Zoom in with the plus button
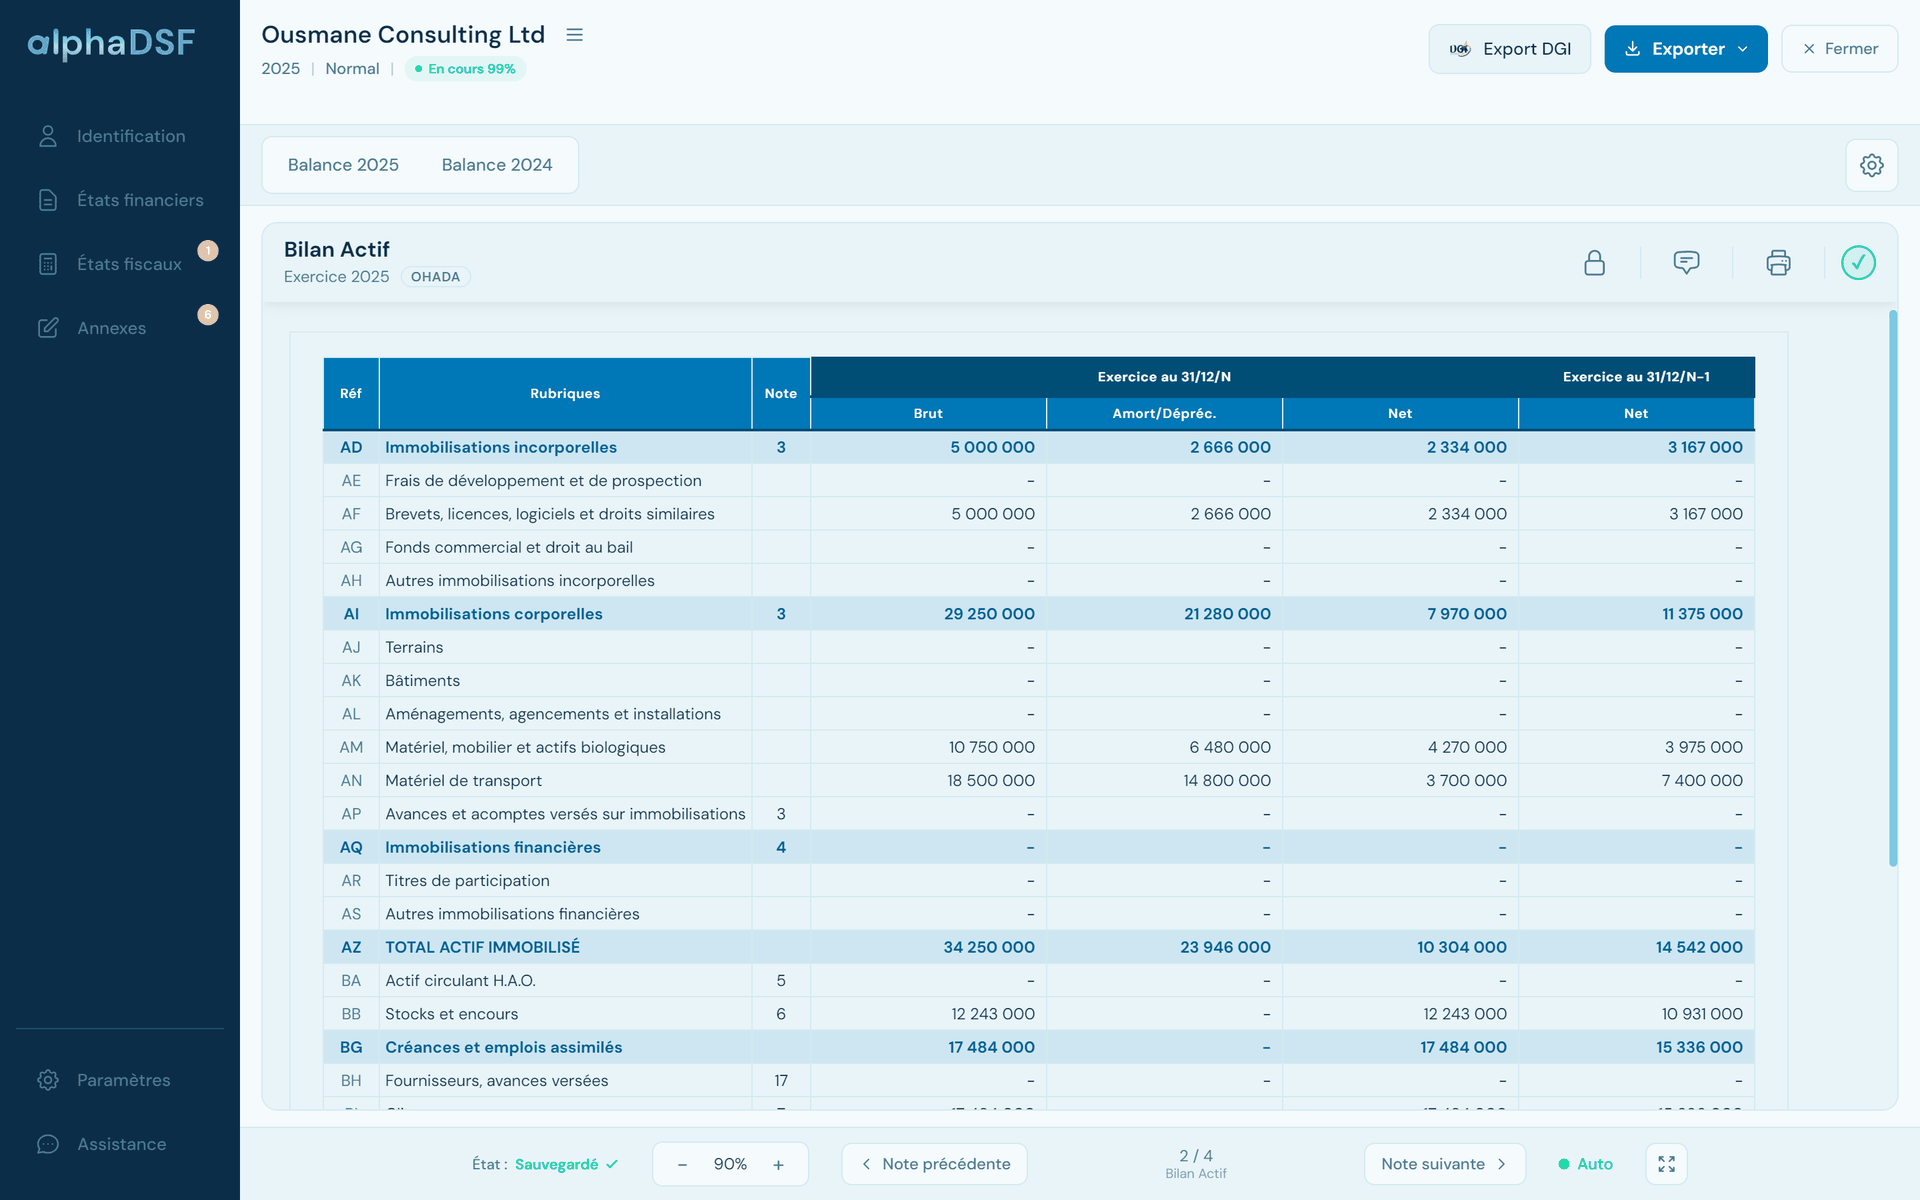The width and height of the screenshot is (1920, 1200). click(x=778, y=1164)
